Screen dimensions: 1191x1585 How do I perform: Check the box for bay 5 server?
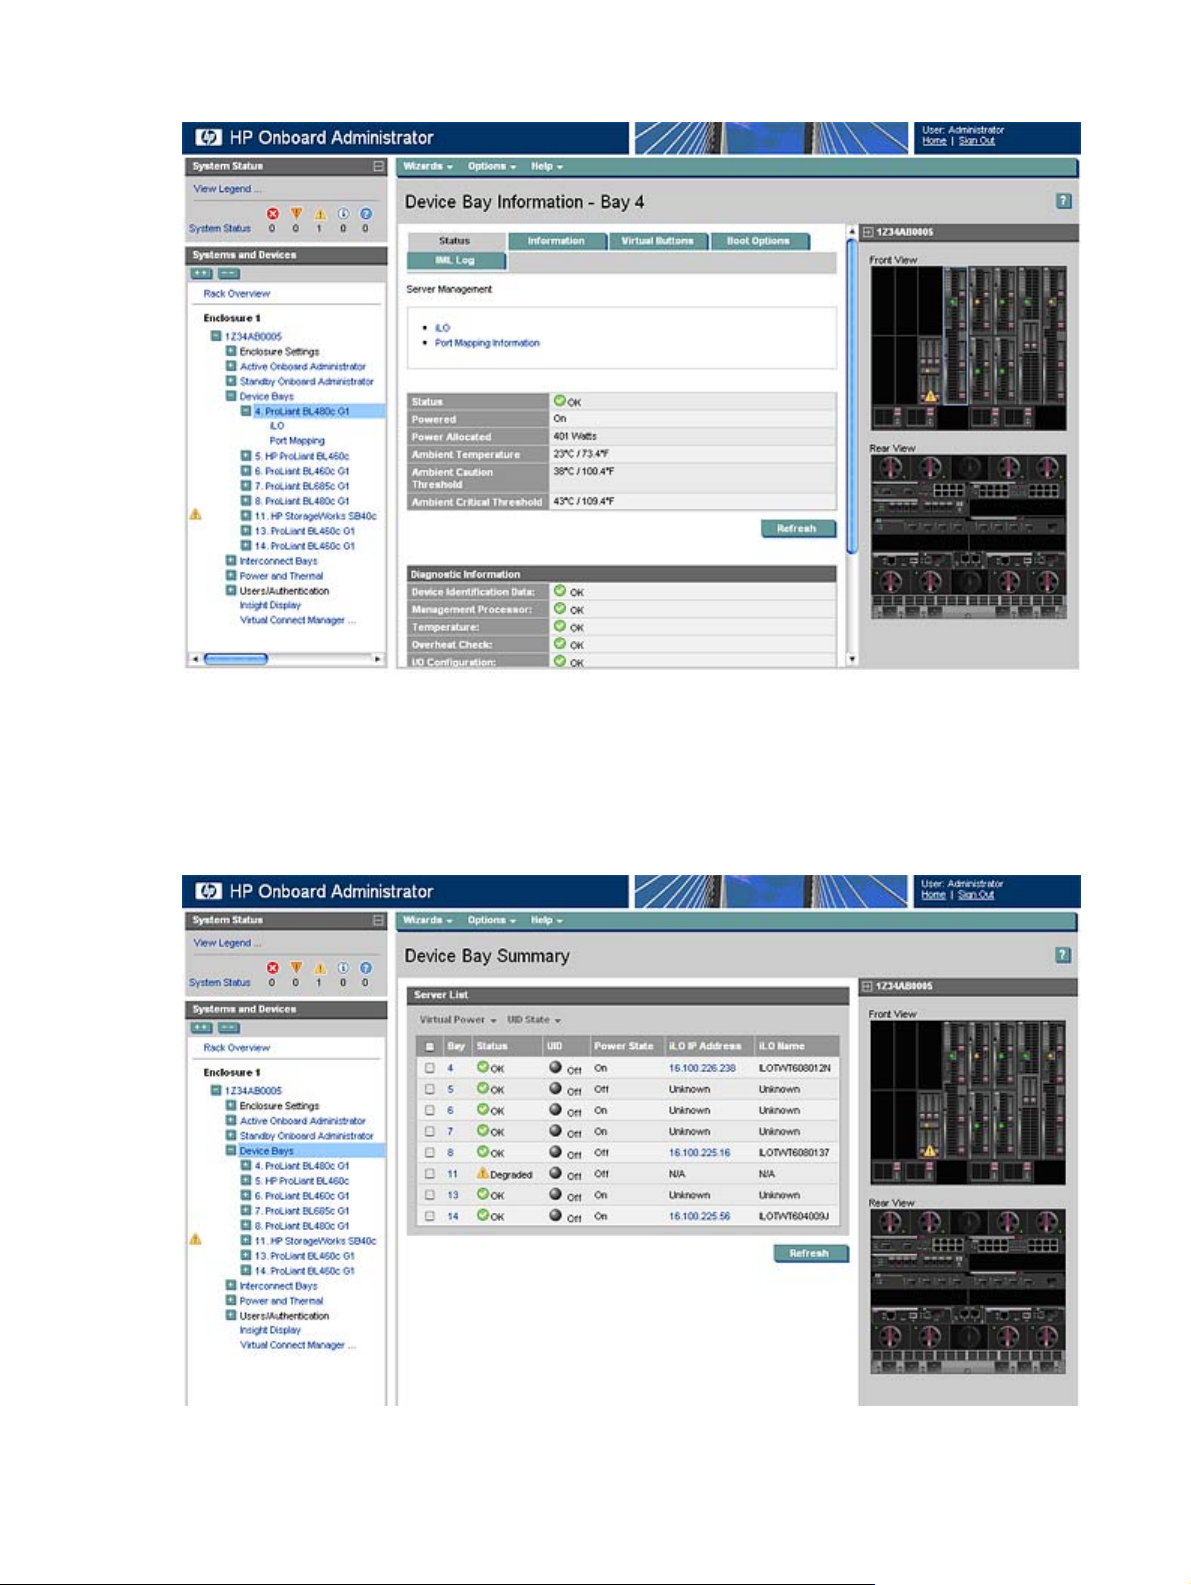point(430,1089)
